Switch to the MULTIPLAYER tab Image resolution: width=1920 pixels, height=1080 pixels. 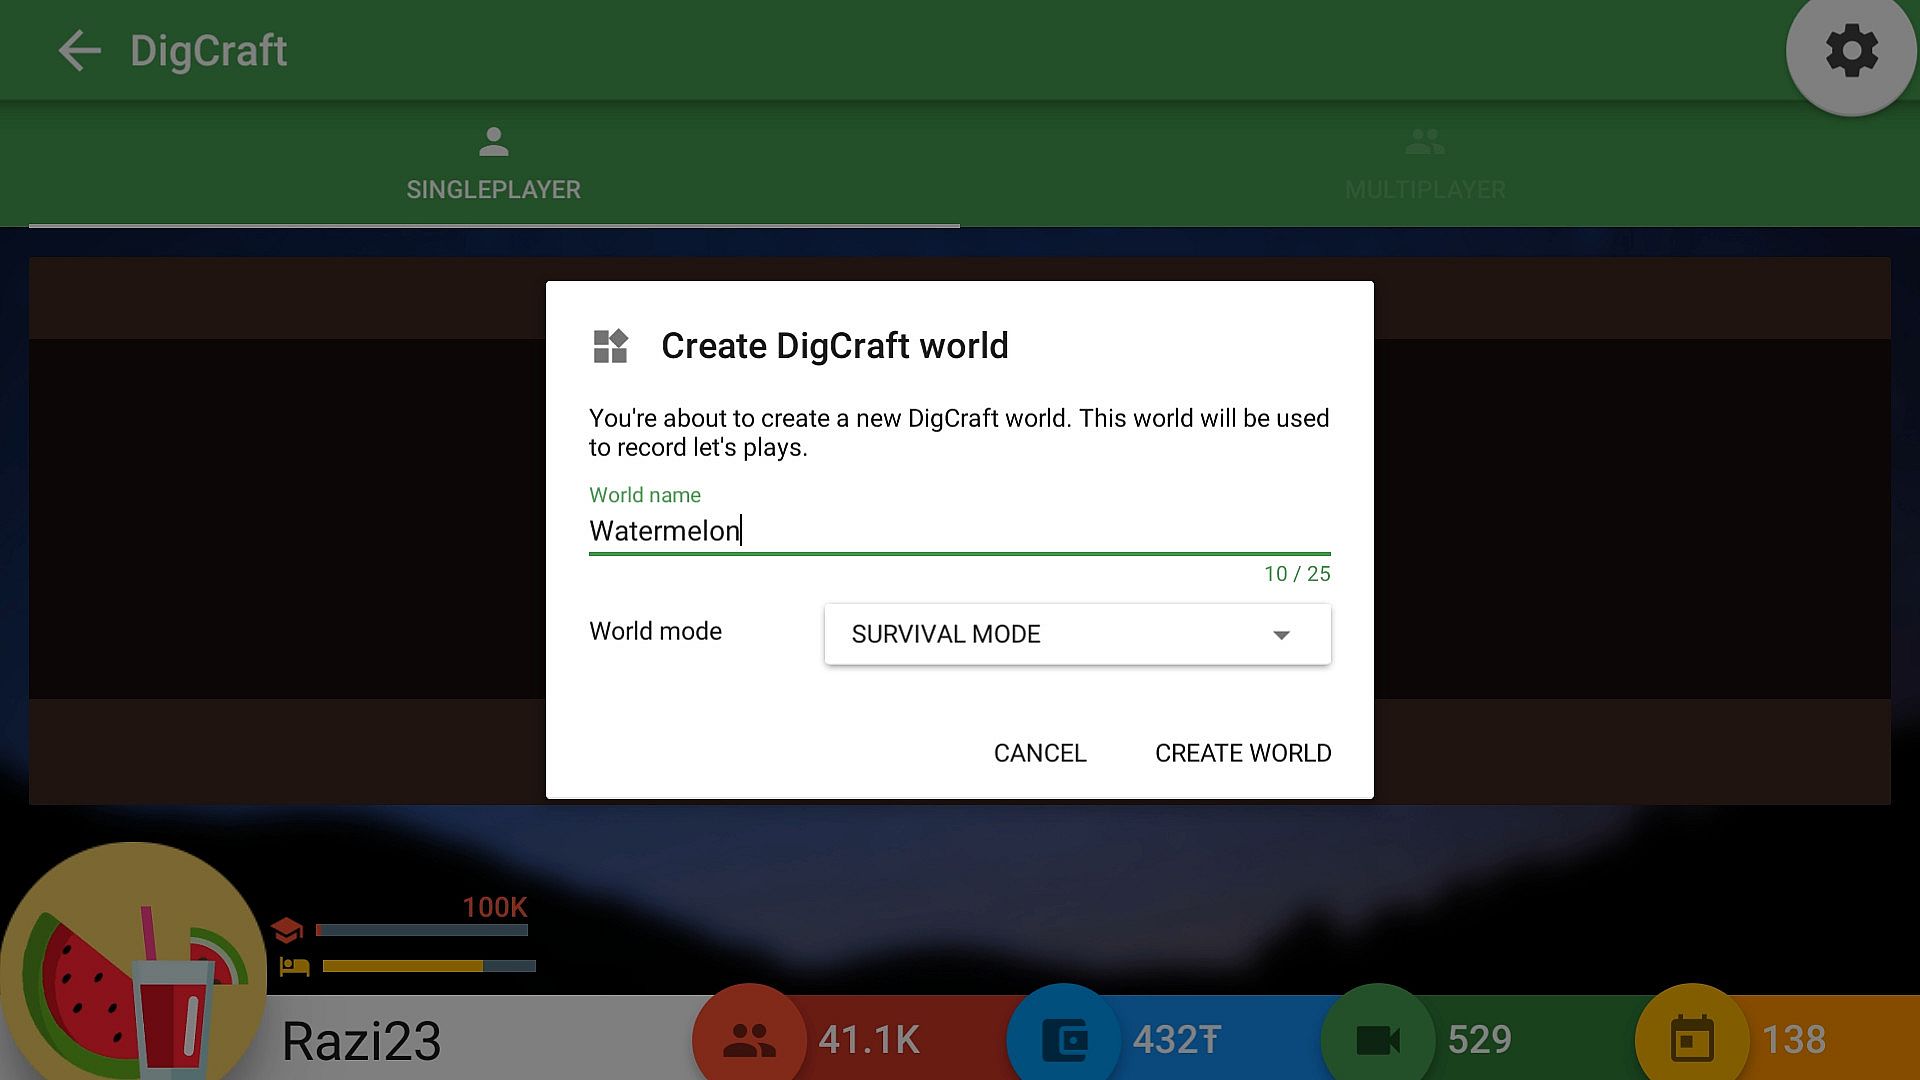coord(1424,165)
